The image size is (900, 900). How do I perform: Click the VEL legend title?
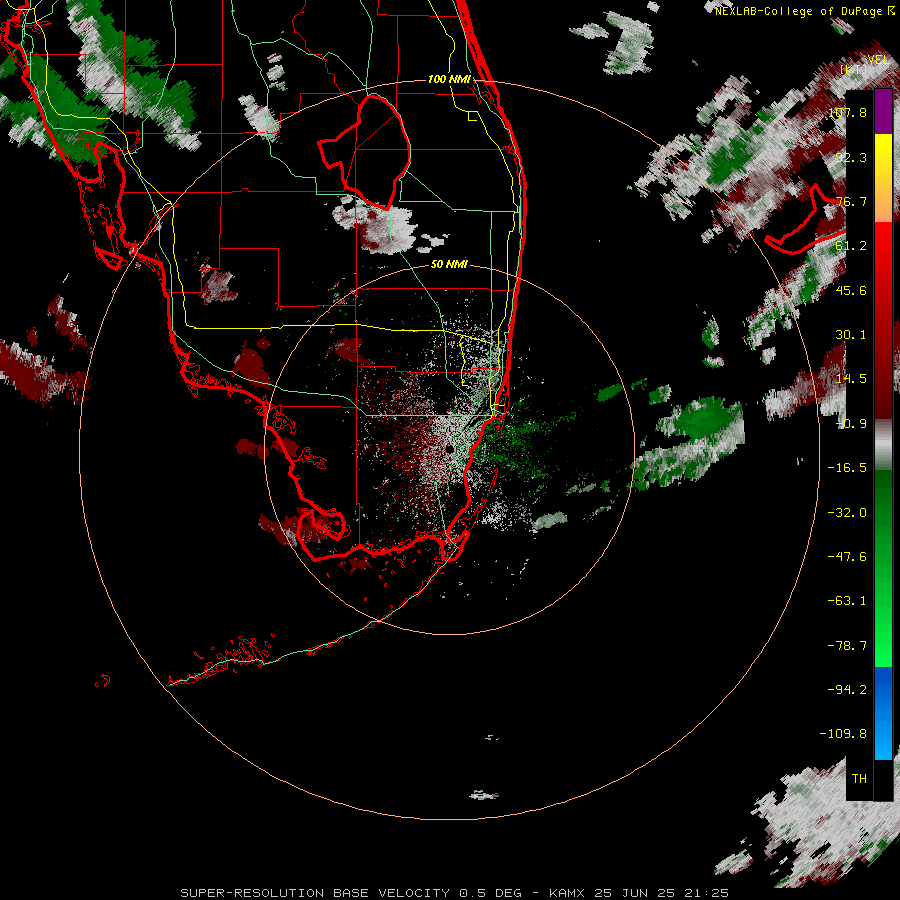[879, 60]
